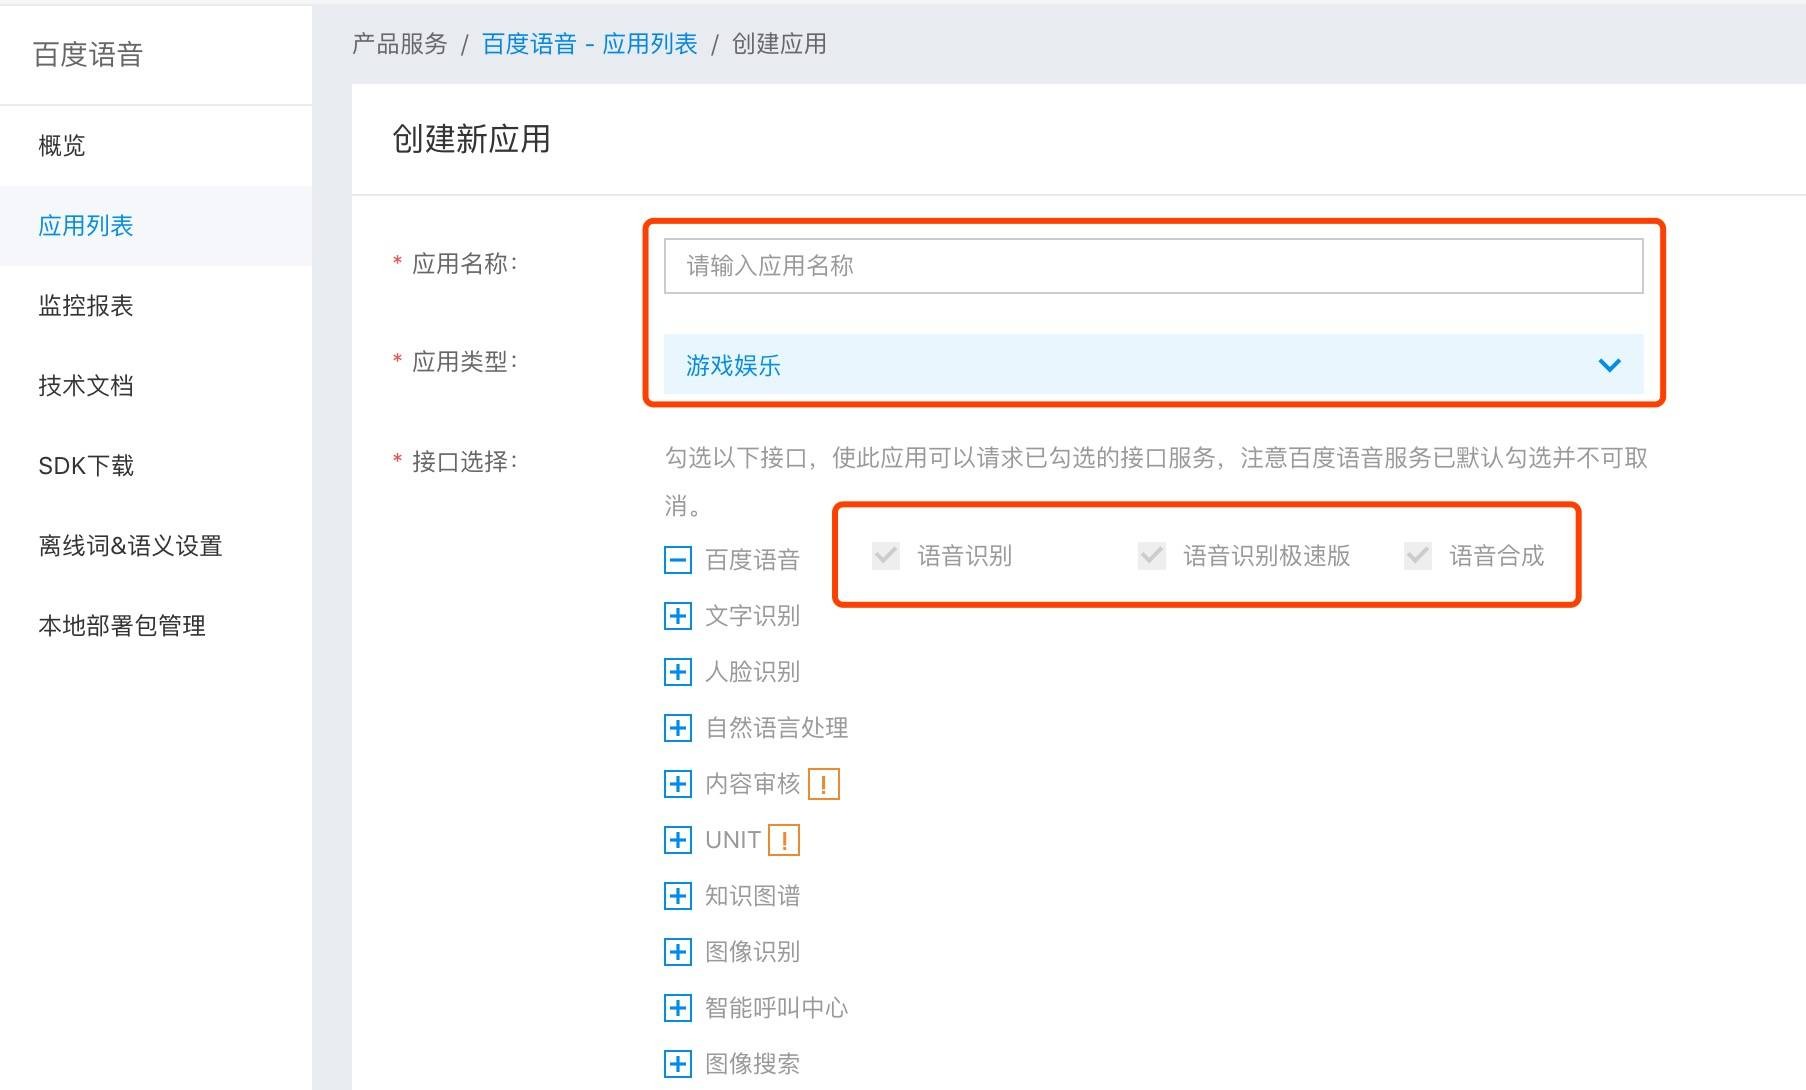Click the 人脸识别 group label
This screenshot has height=1090, width=1806.
(x=752, y=671)
